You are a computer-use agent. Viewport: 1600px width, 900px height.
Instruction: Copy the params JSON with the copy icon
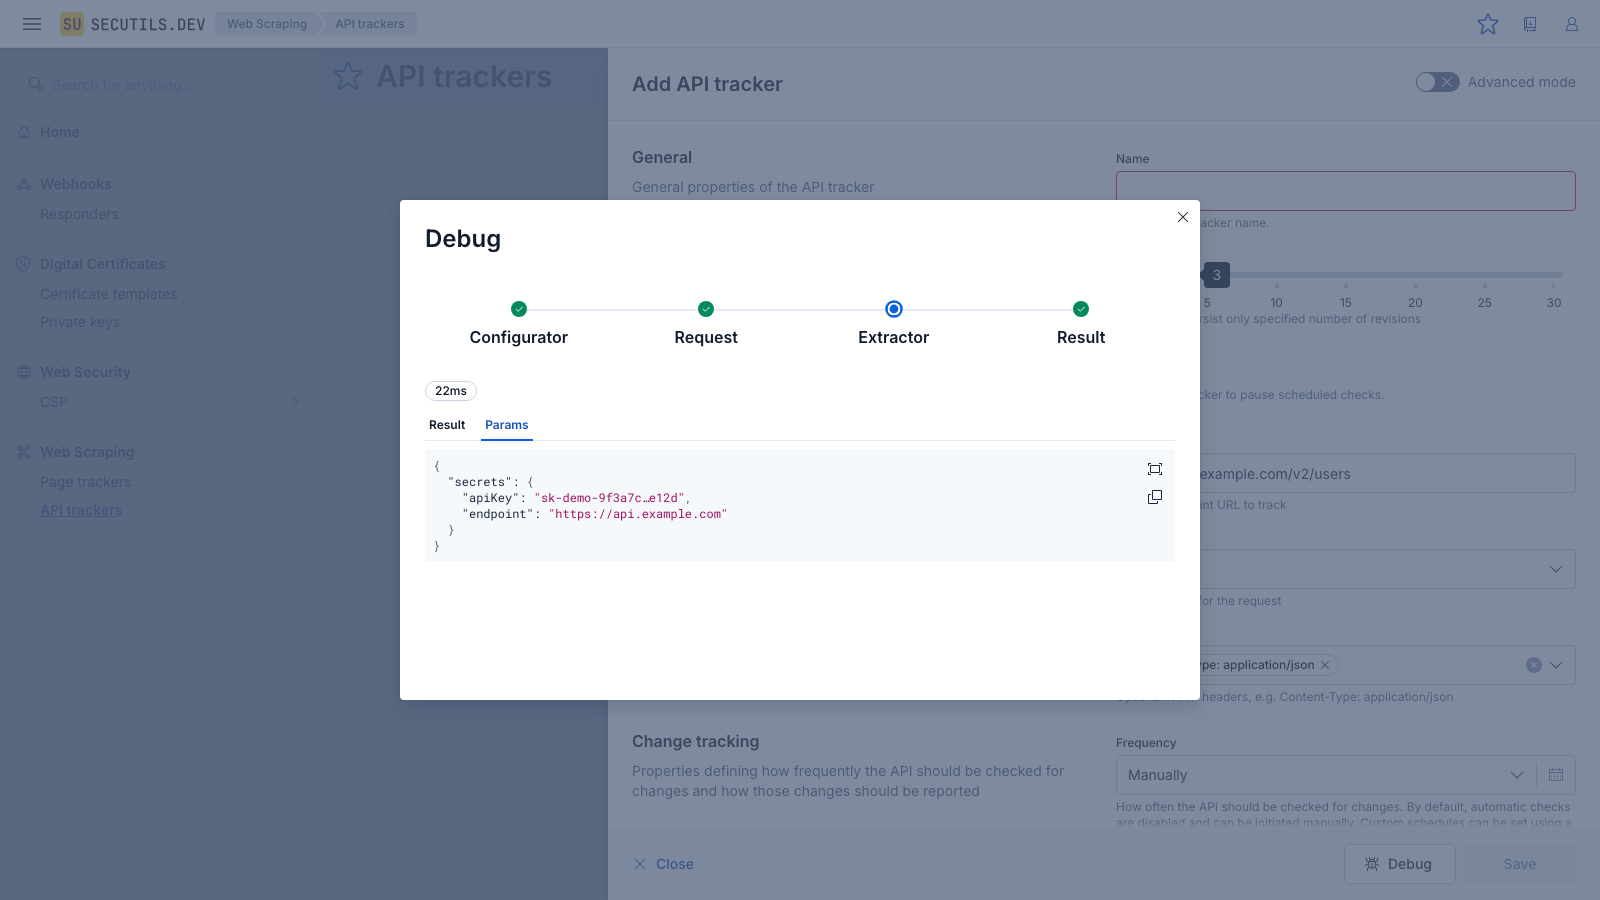1155,497
